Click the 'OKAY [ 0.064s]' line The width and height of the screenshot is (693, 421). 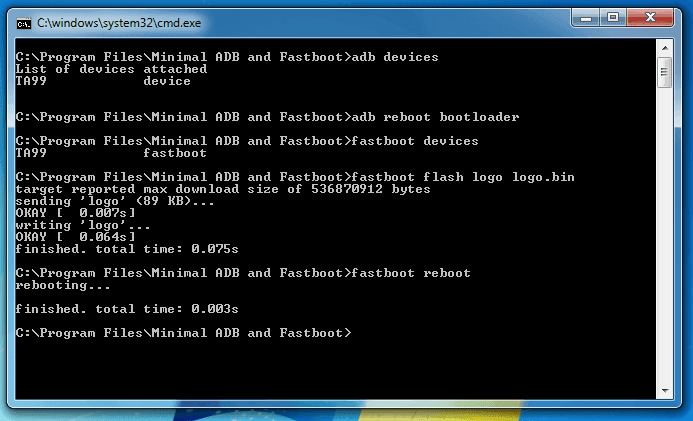pos(76,237)
